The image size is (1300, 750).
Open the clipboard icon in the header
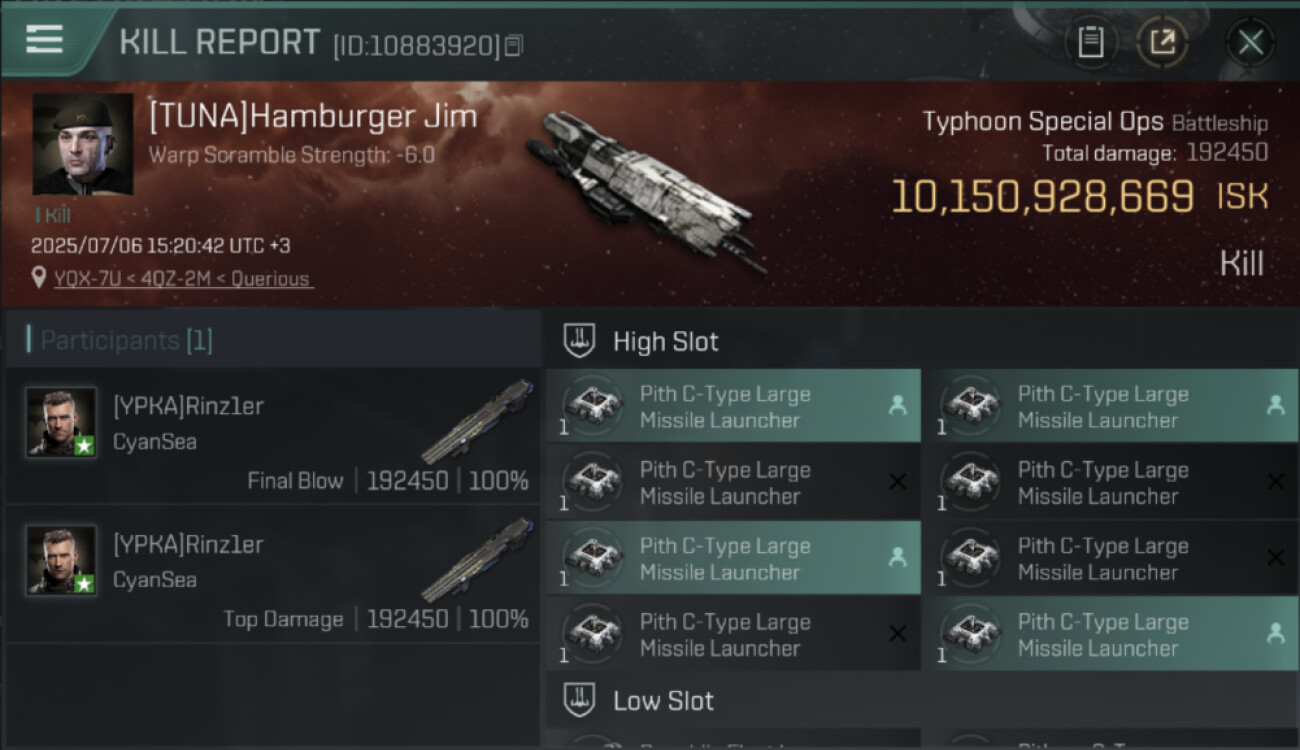point(1090,43)
